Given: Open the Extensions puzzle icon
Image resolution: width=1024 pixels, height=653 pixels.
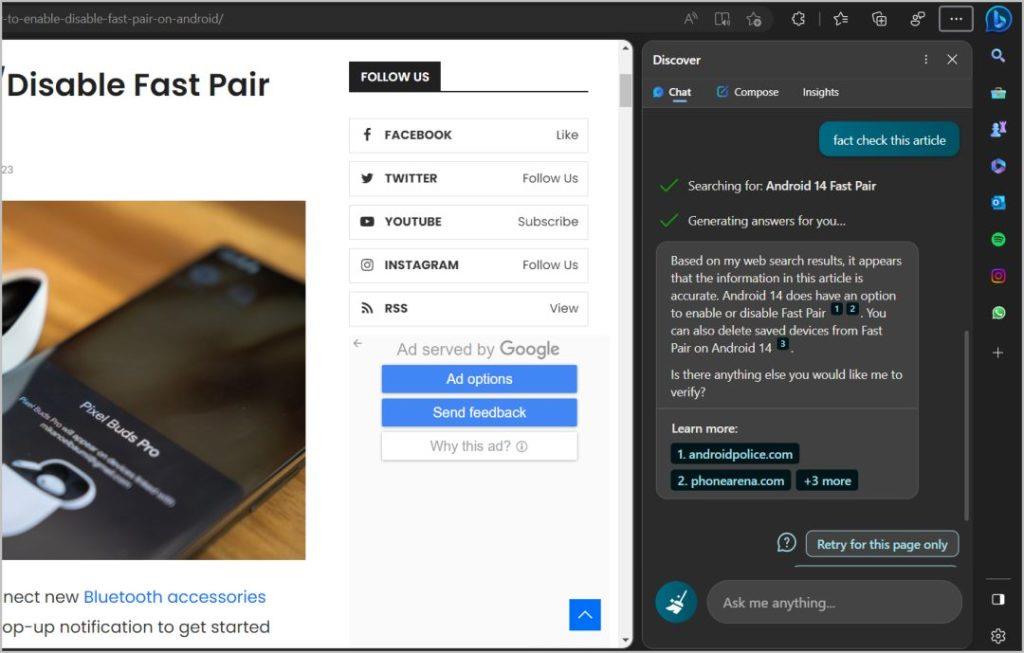Looking at the screenshot, I should click(x=798, y=19).
